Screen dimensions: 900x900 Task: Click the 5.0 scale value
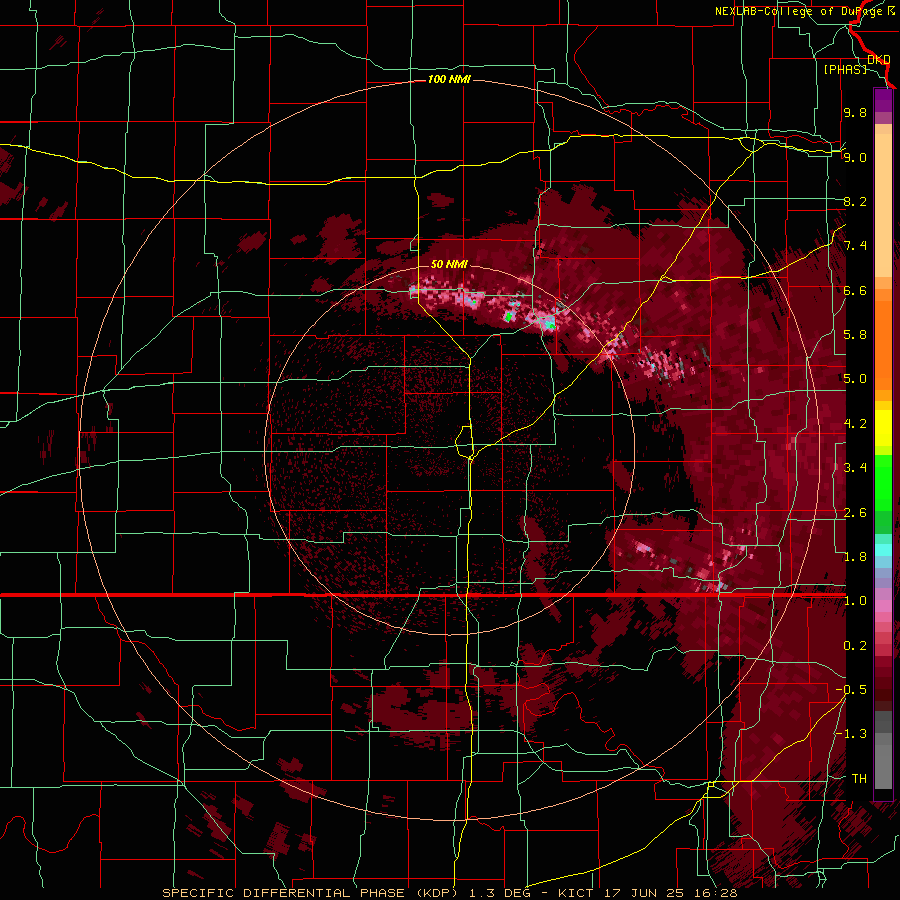[855, 379]
